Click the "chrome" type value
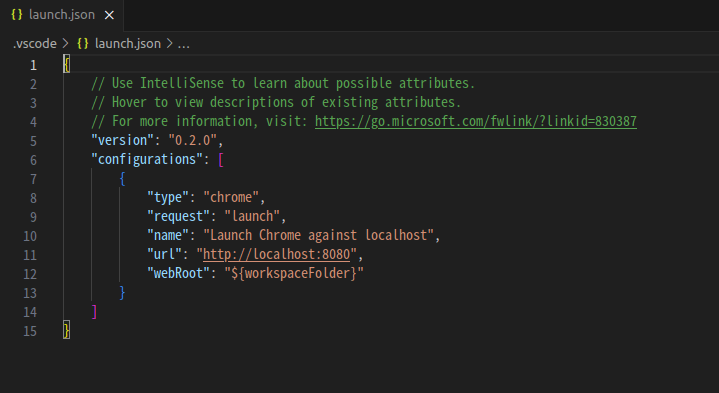Screen dimensions: 719x393 (x=231, y=198)
